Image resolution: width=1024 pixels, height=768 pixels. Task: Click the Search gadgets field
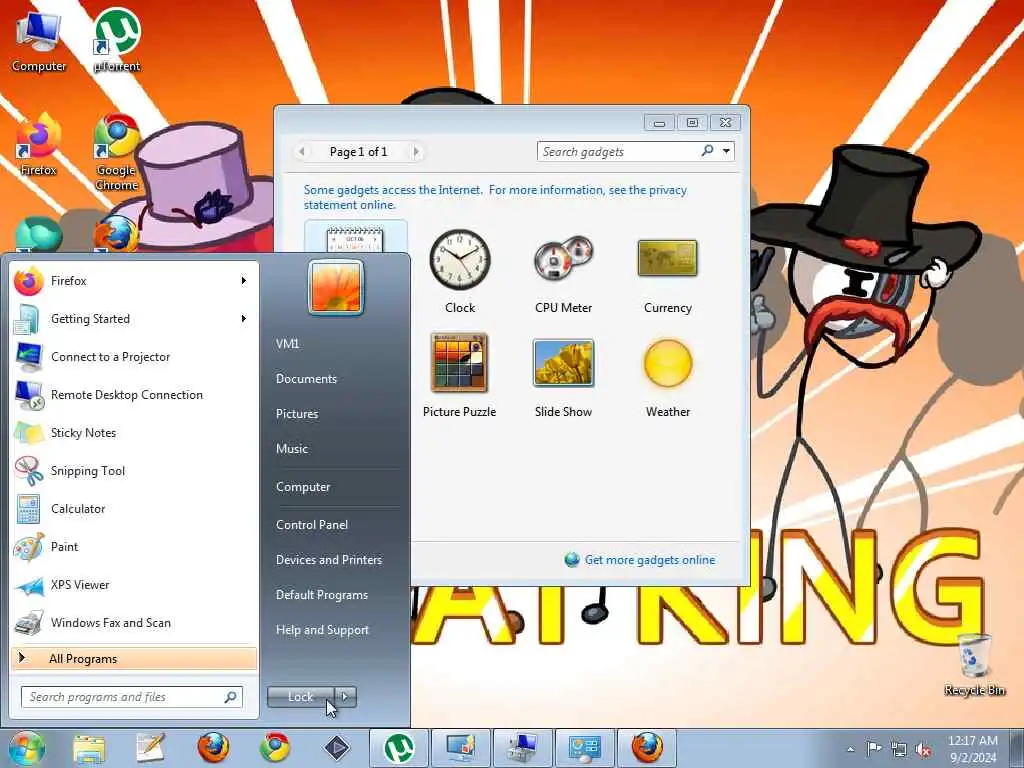pos(617,152)
